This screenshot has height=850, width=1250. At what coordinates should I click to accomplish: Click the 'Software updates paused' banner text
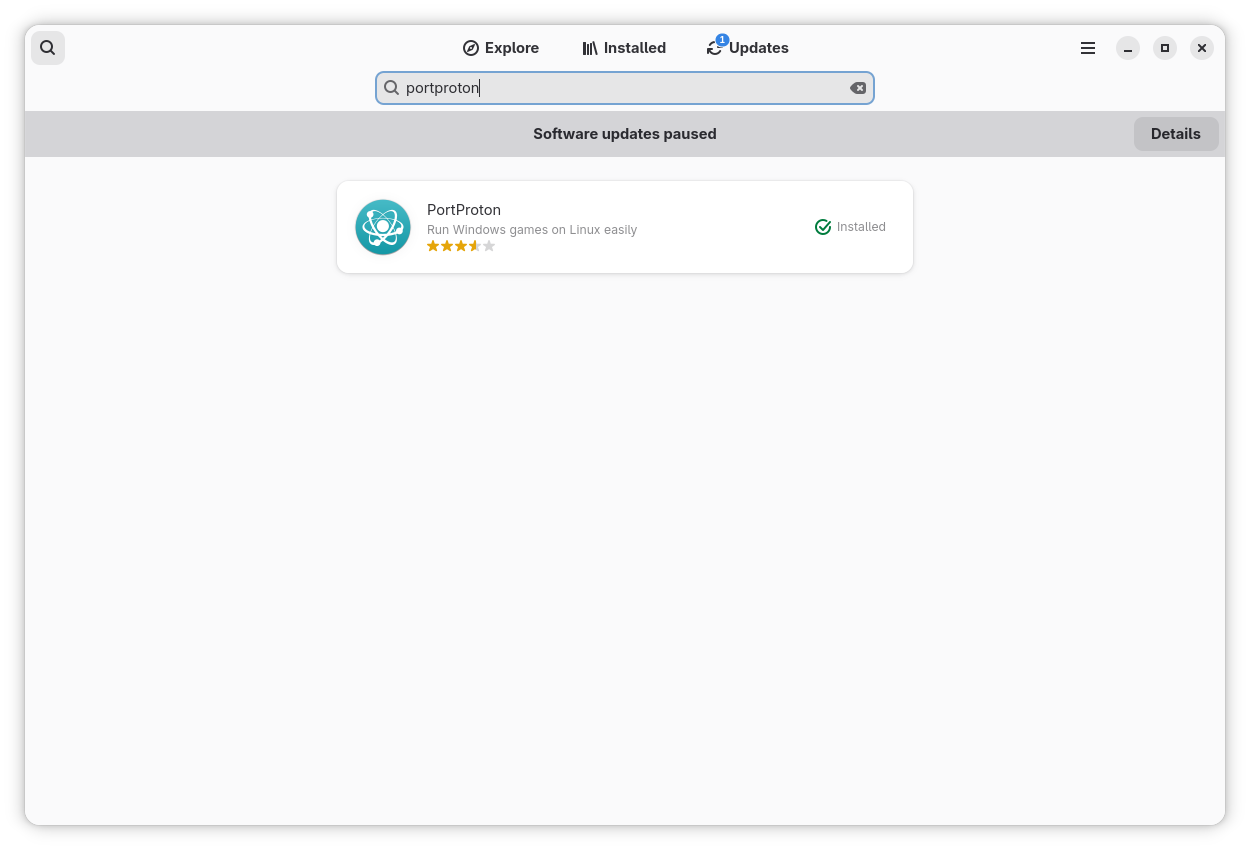[x=625, y=134]
